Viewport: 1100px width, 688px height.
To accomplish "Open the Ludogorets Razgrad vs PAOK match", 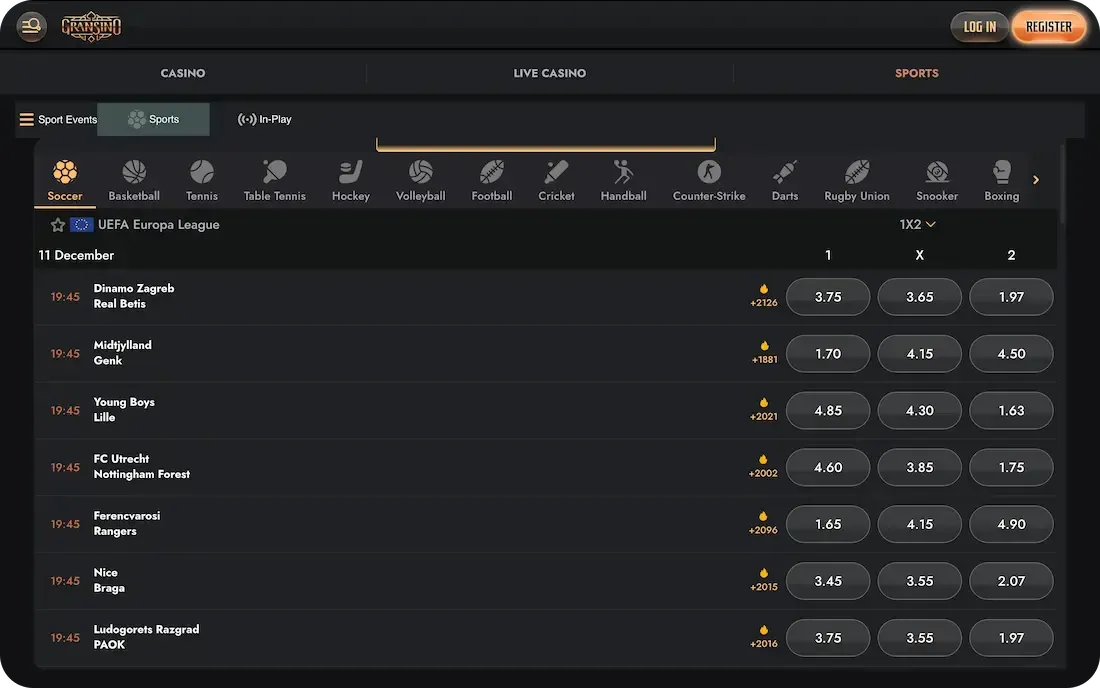I will (147, 637).
